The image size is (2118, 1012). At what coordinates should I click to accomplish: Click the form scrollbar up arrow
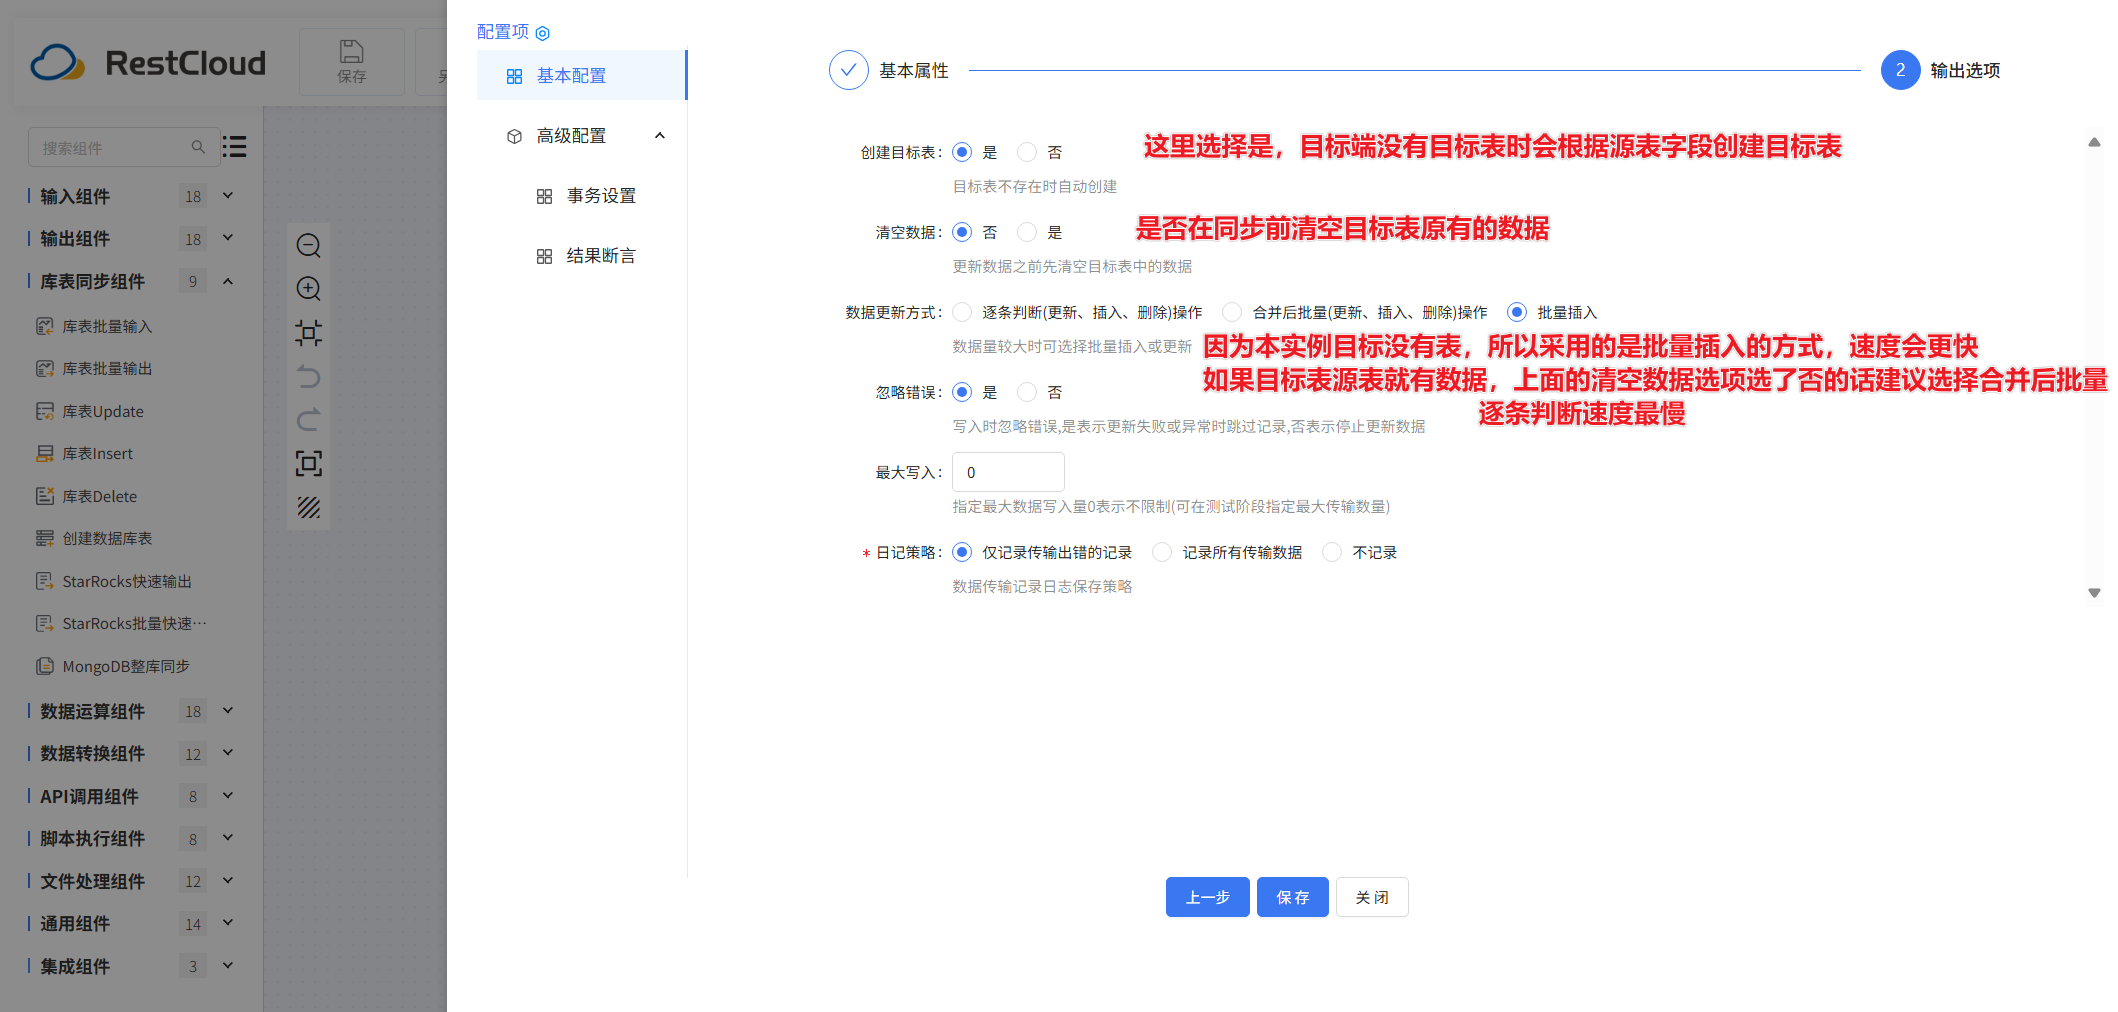coord(2094,142)
